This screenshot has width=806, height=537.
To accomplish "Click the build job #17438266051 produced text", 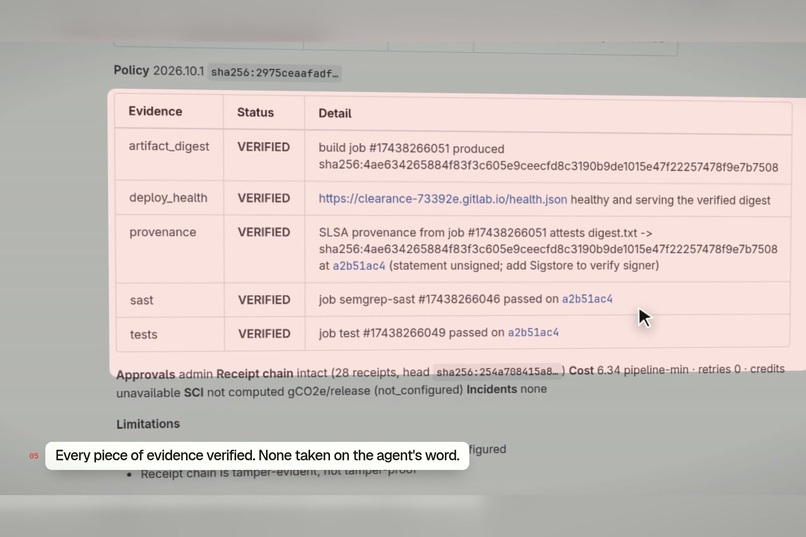I will (411, 149).
